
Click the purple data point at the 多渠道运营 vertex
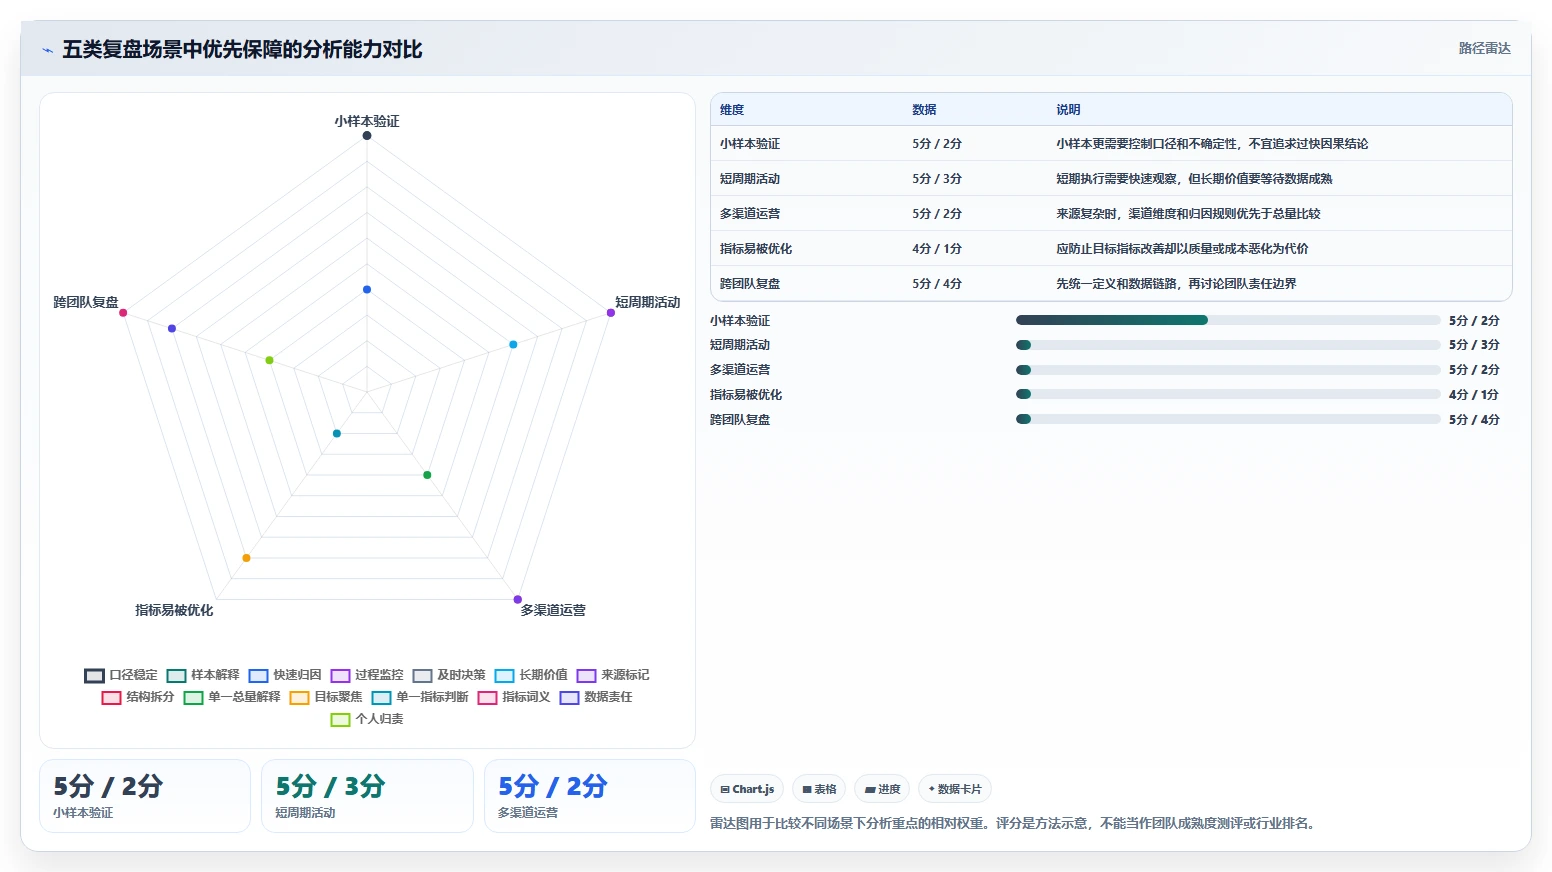518,599
